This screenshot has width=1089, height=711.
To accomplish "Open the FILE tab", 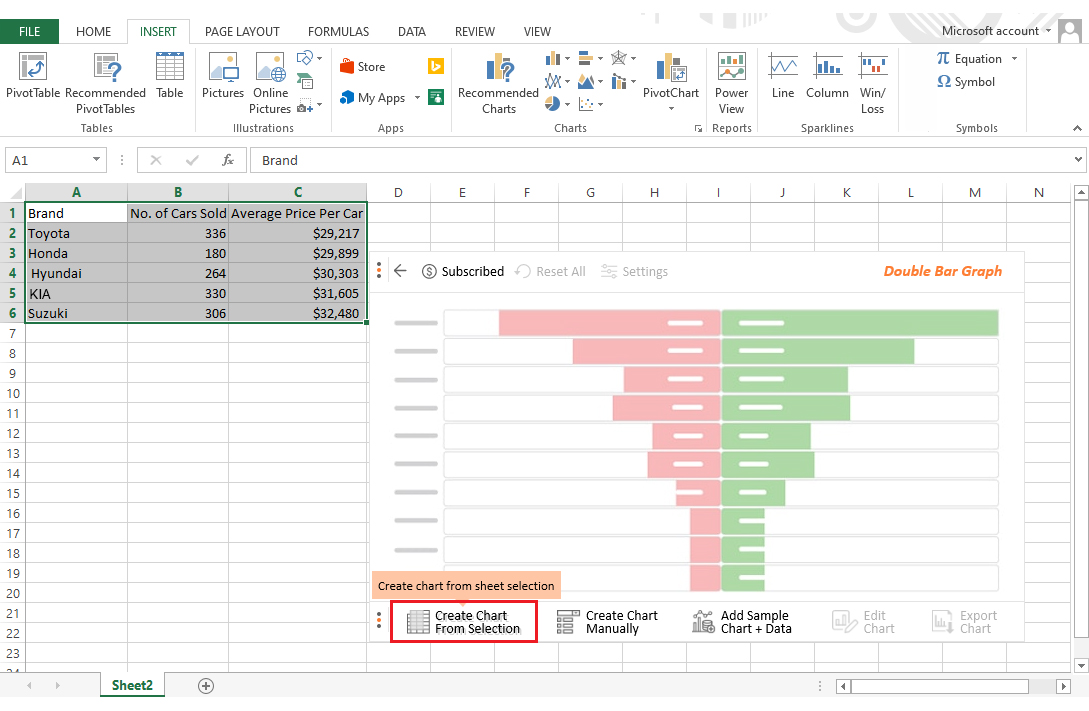I will pyautogui.click(x=29, y=32).
